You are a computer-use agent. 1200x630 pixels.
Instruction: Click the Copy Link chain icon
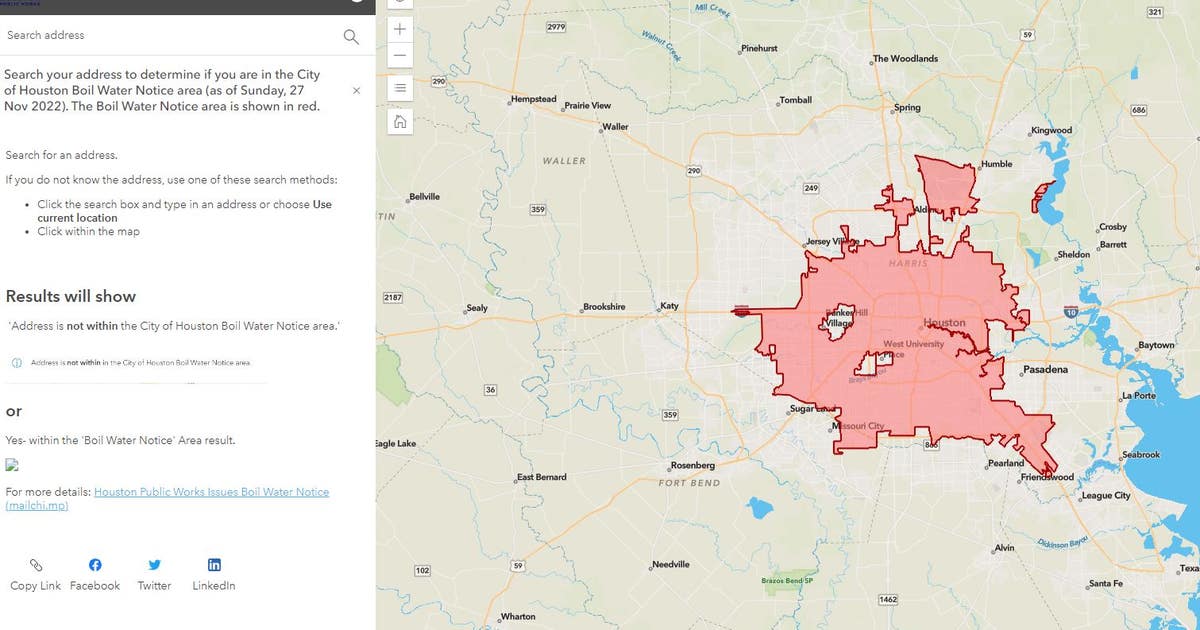(x=36, y=565)
